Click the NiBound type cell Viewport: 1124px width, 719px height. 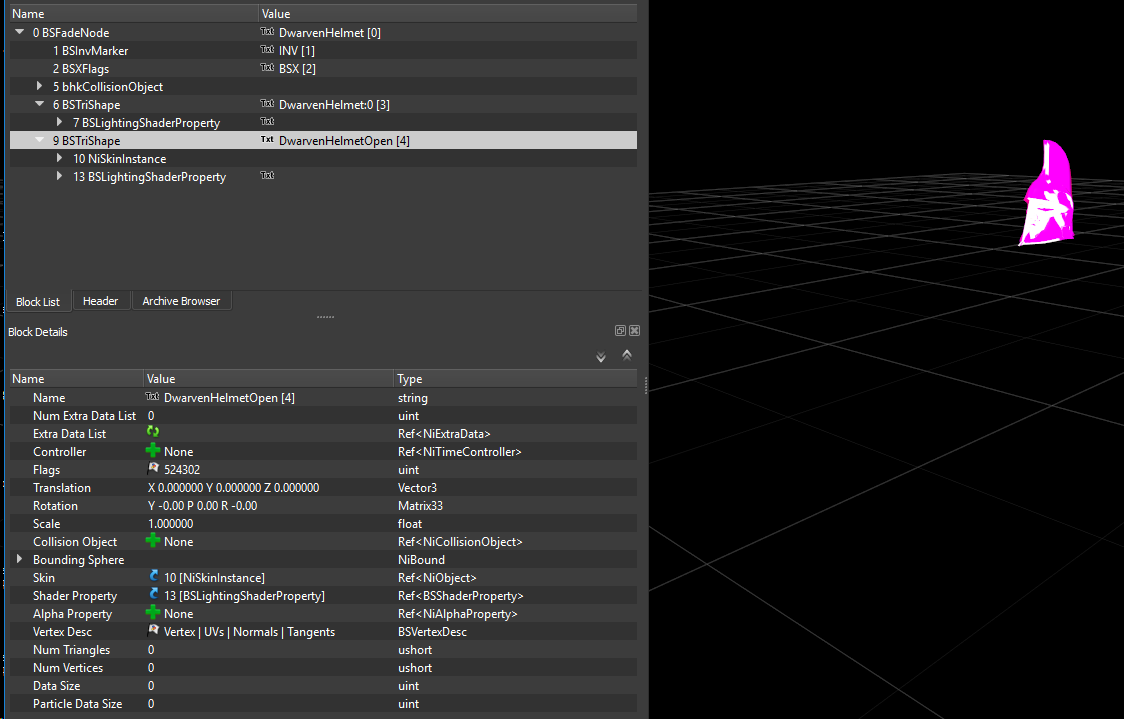421,559
